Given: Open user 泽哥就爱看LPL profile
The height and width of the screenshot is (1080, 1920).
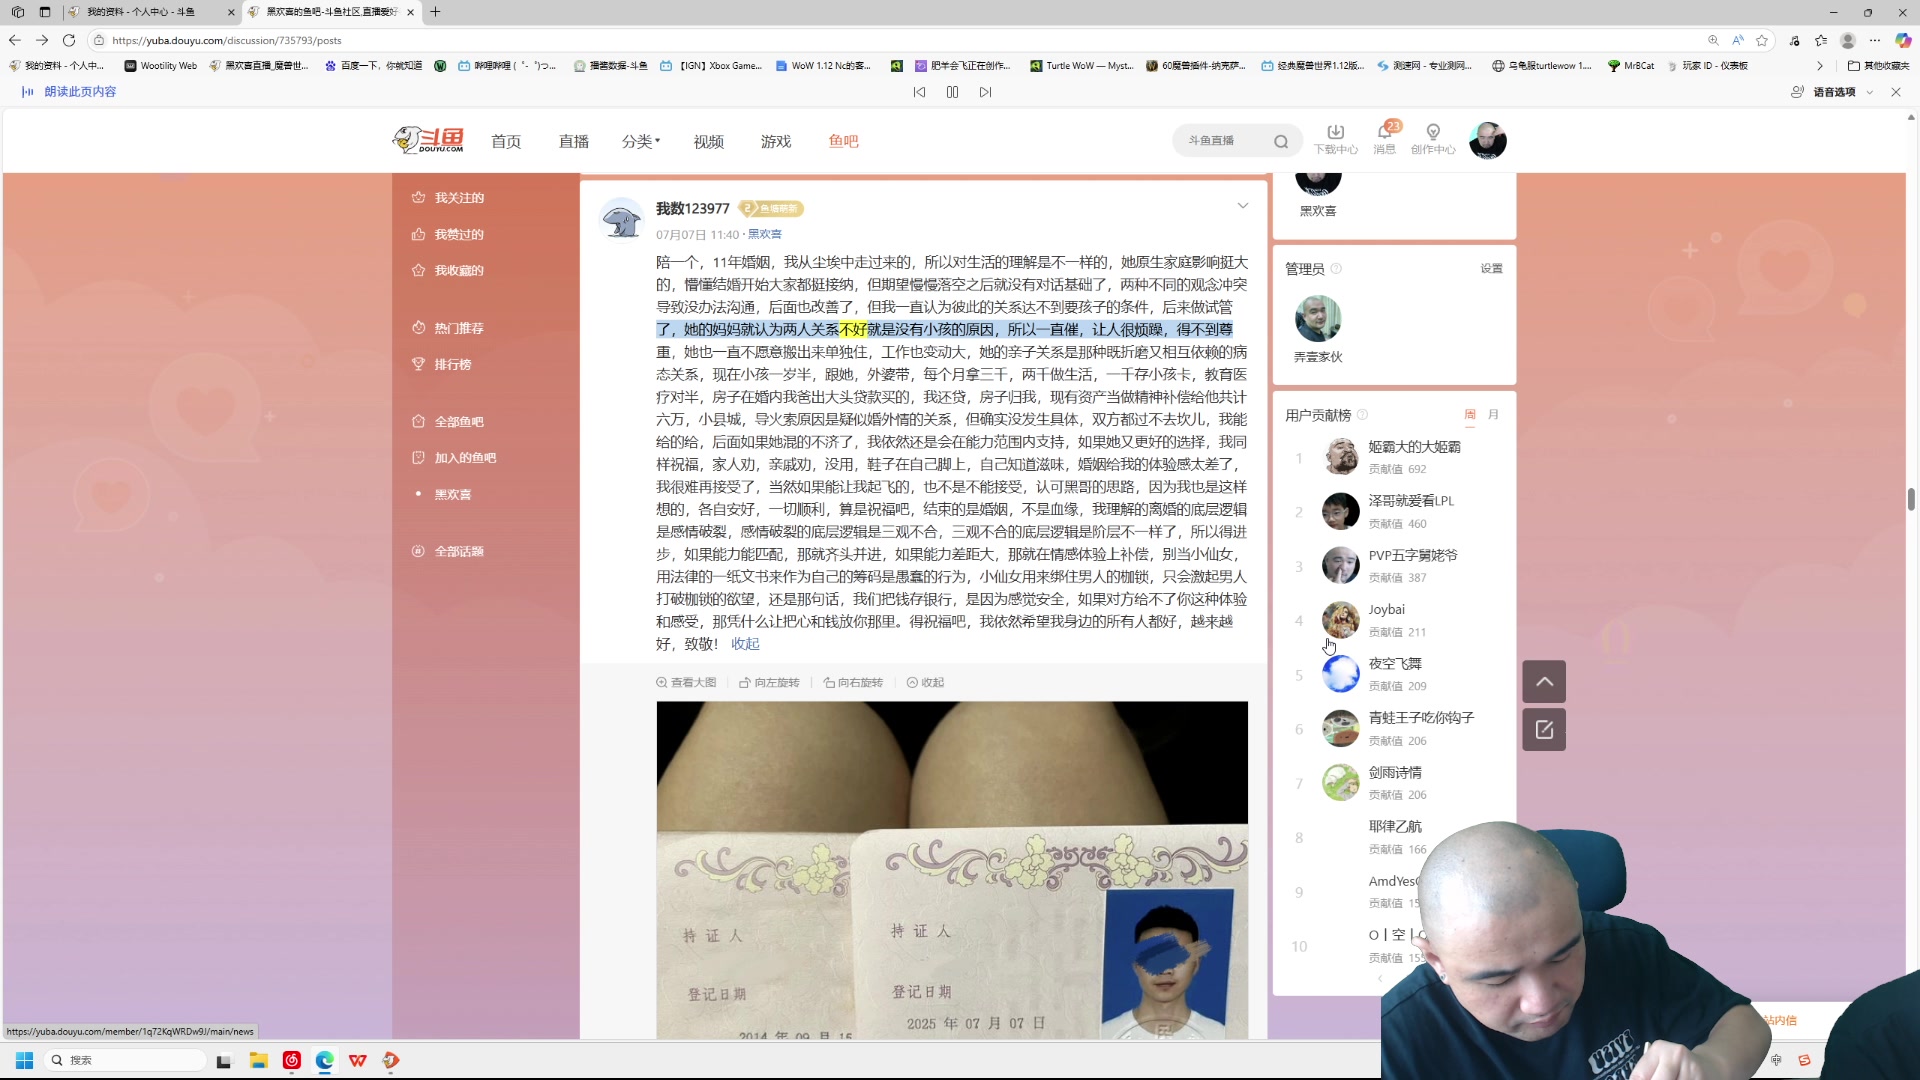Looking at the screenshot, I should pos(1411,501).
